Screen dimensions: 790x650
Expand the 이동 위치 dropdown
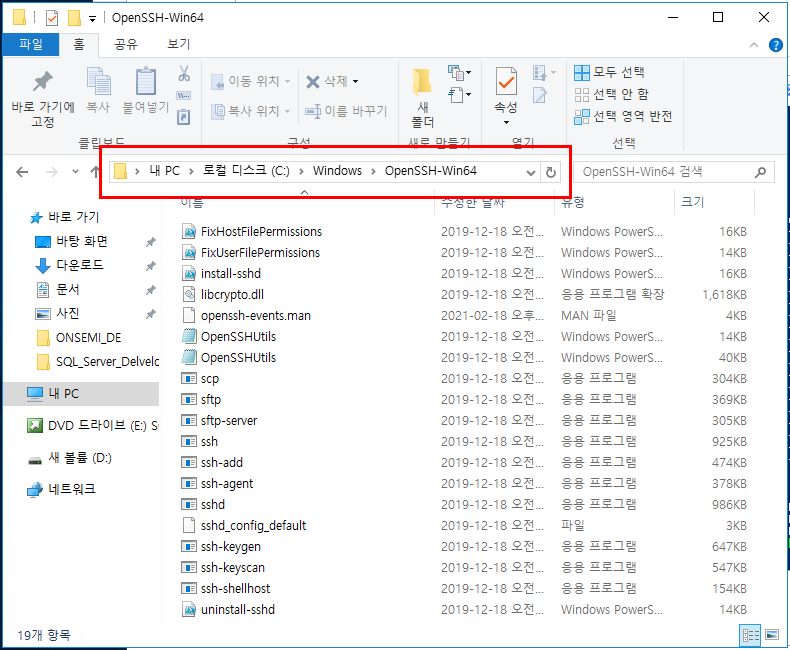[x=288, y=81]
